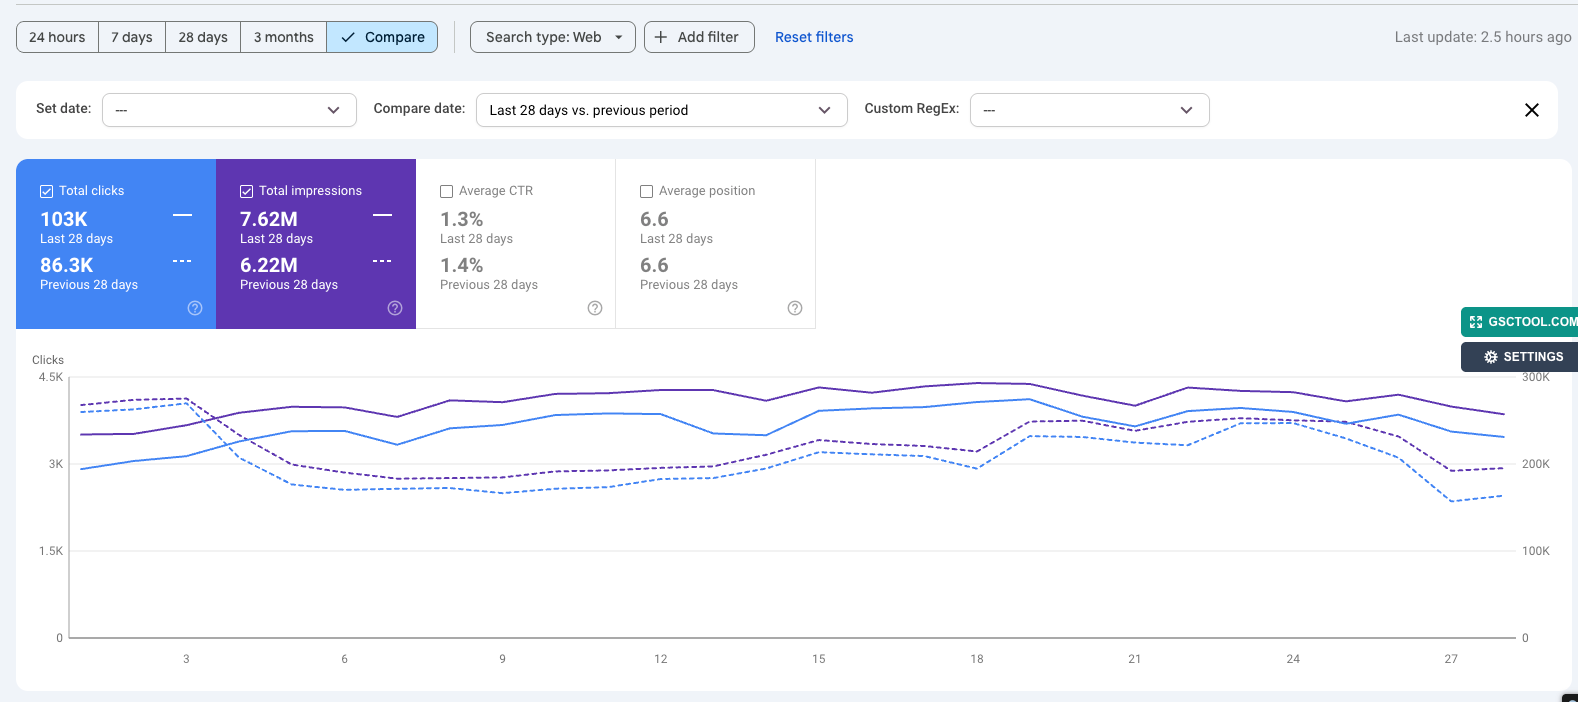This screenshot has width=1578, height=702.
Task: Select the 3 months date range tab
Action: tap(283, 37)
